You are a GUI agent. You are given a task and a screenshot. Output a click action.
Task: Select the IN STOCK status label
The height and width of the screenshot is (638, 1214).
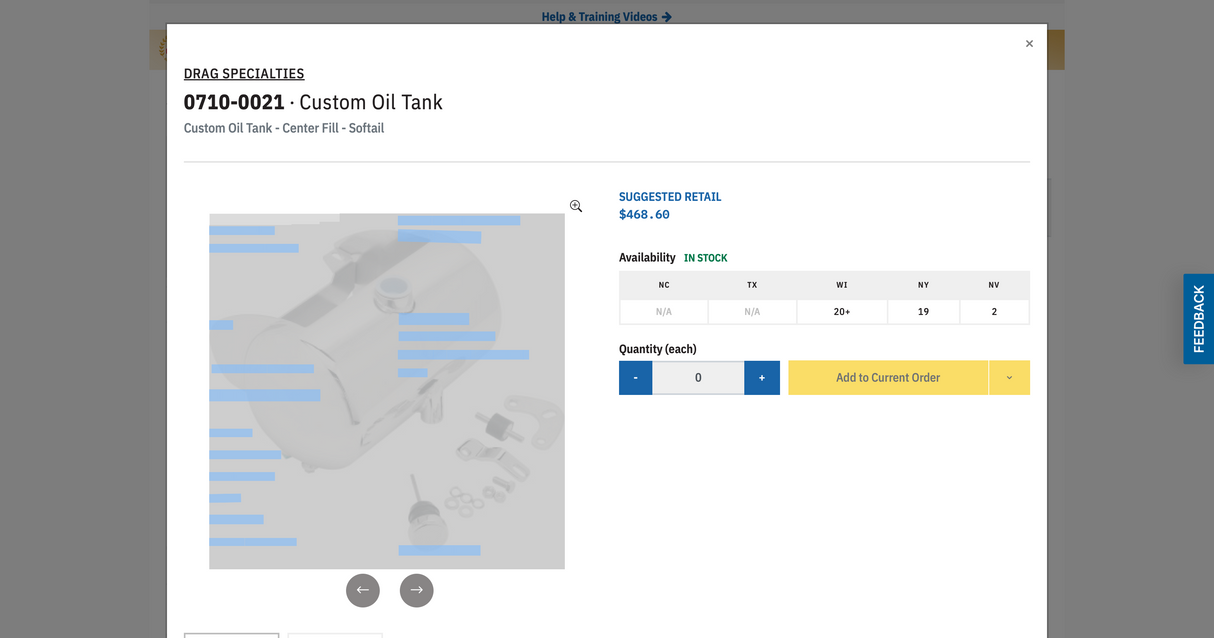tap(706, 258)
